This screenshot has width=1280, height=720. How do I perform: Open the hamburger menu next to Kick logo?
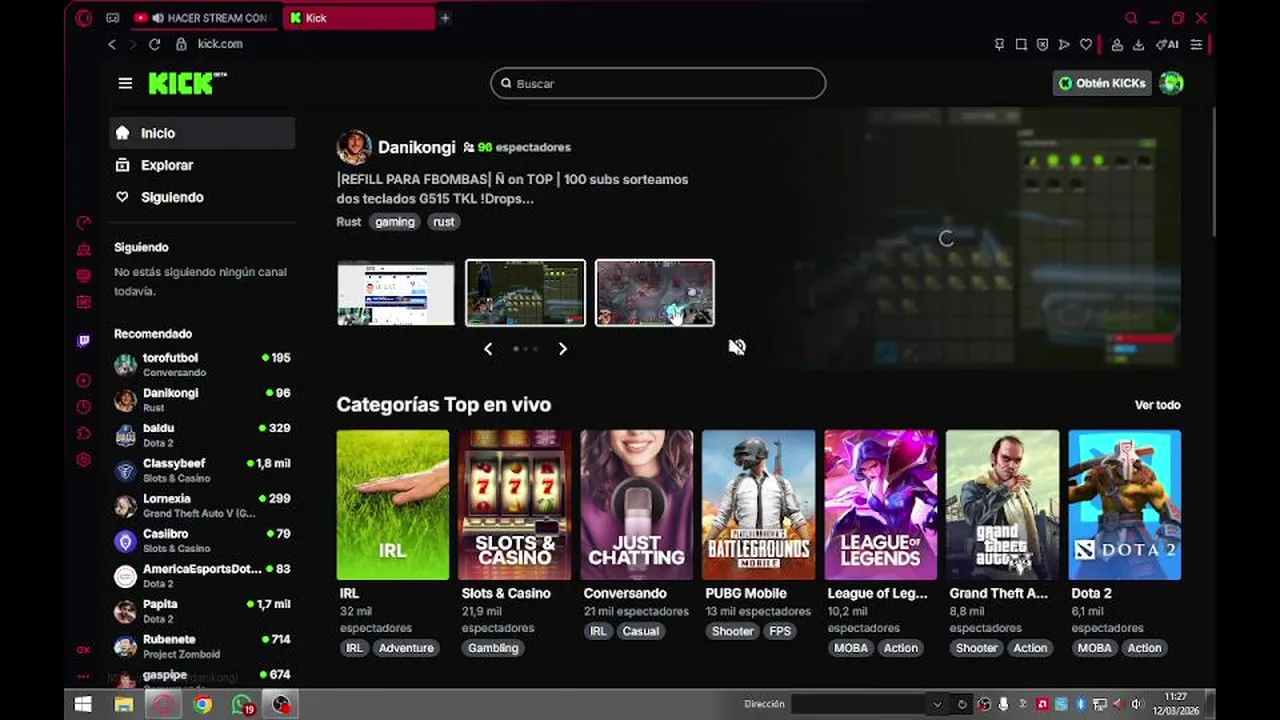(125, 83)
